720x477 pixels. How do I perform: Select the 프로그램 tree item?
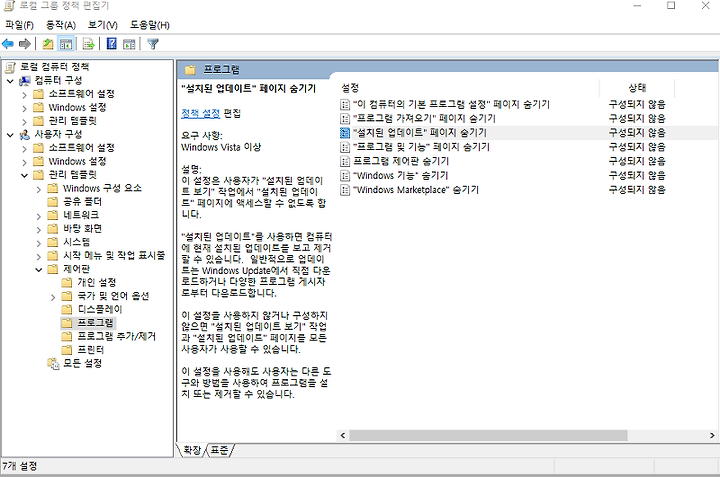95,323
